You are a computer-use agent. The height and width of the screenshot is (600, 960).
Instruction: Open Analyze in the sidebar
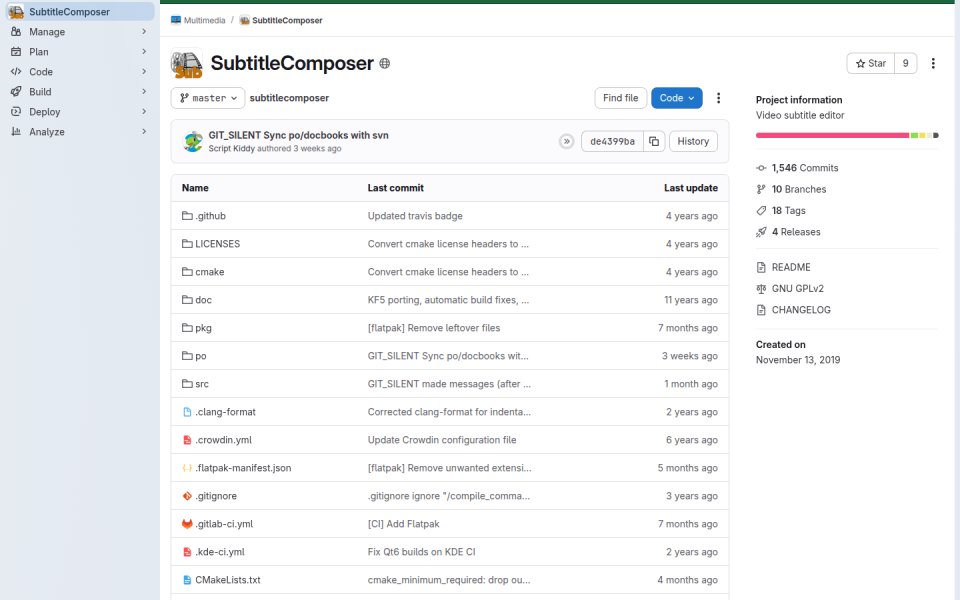tap(80, 132)
